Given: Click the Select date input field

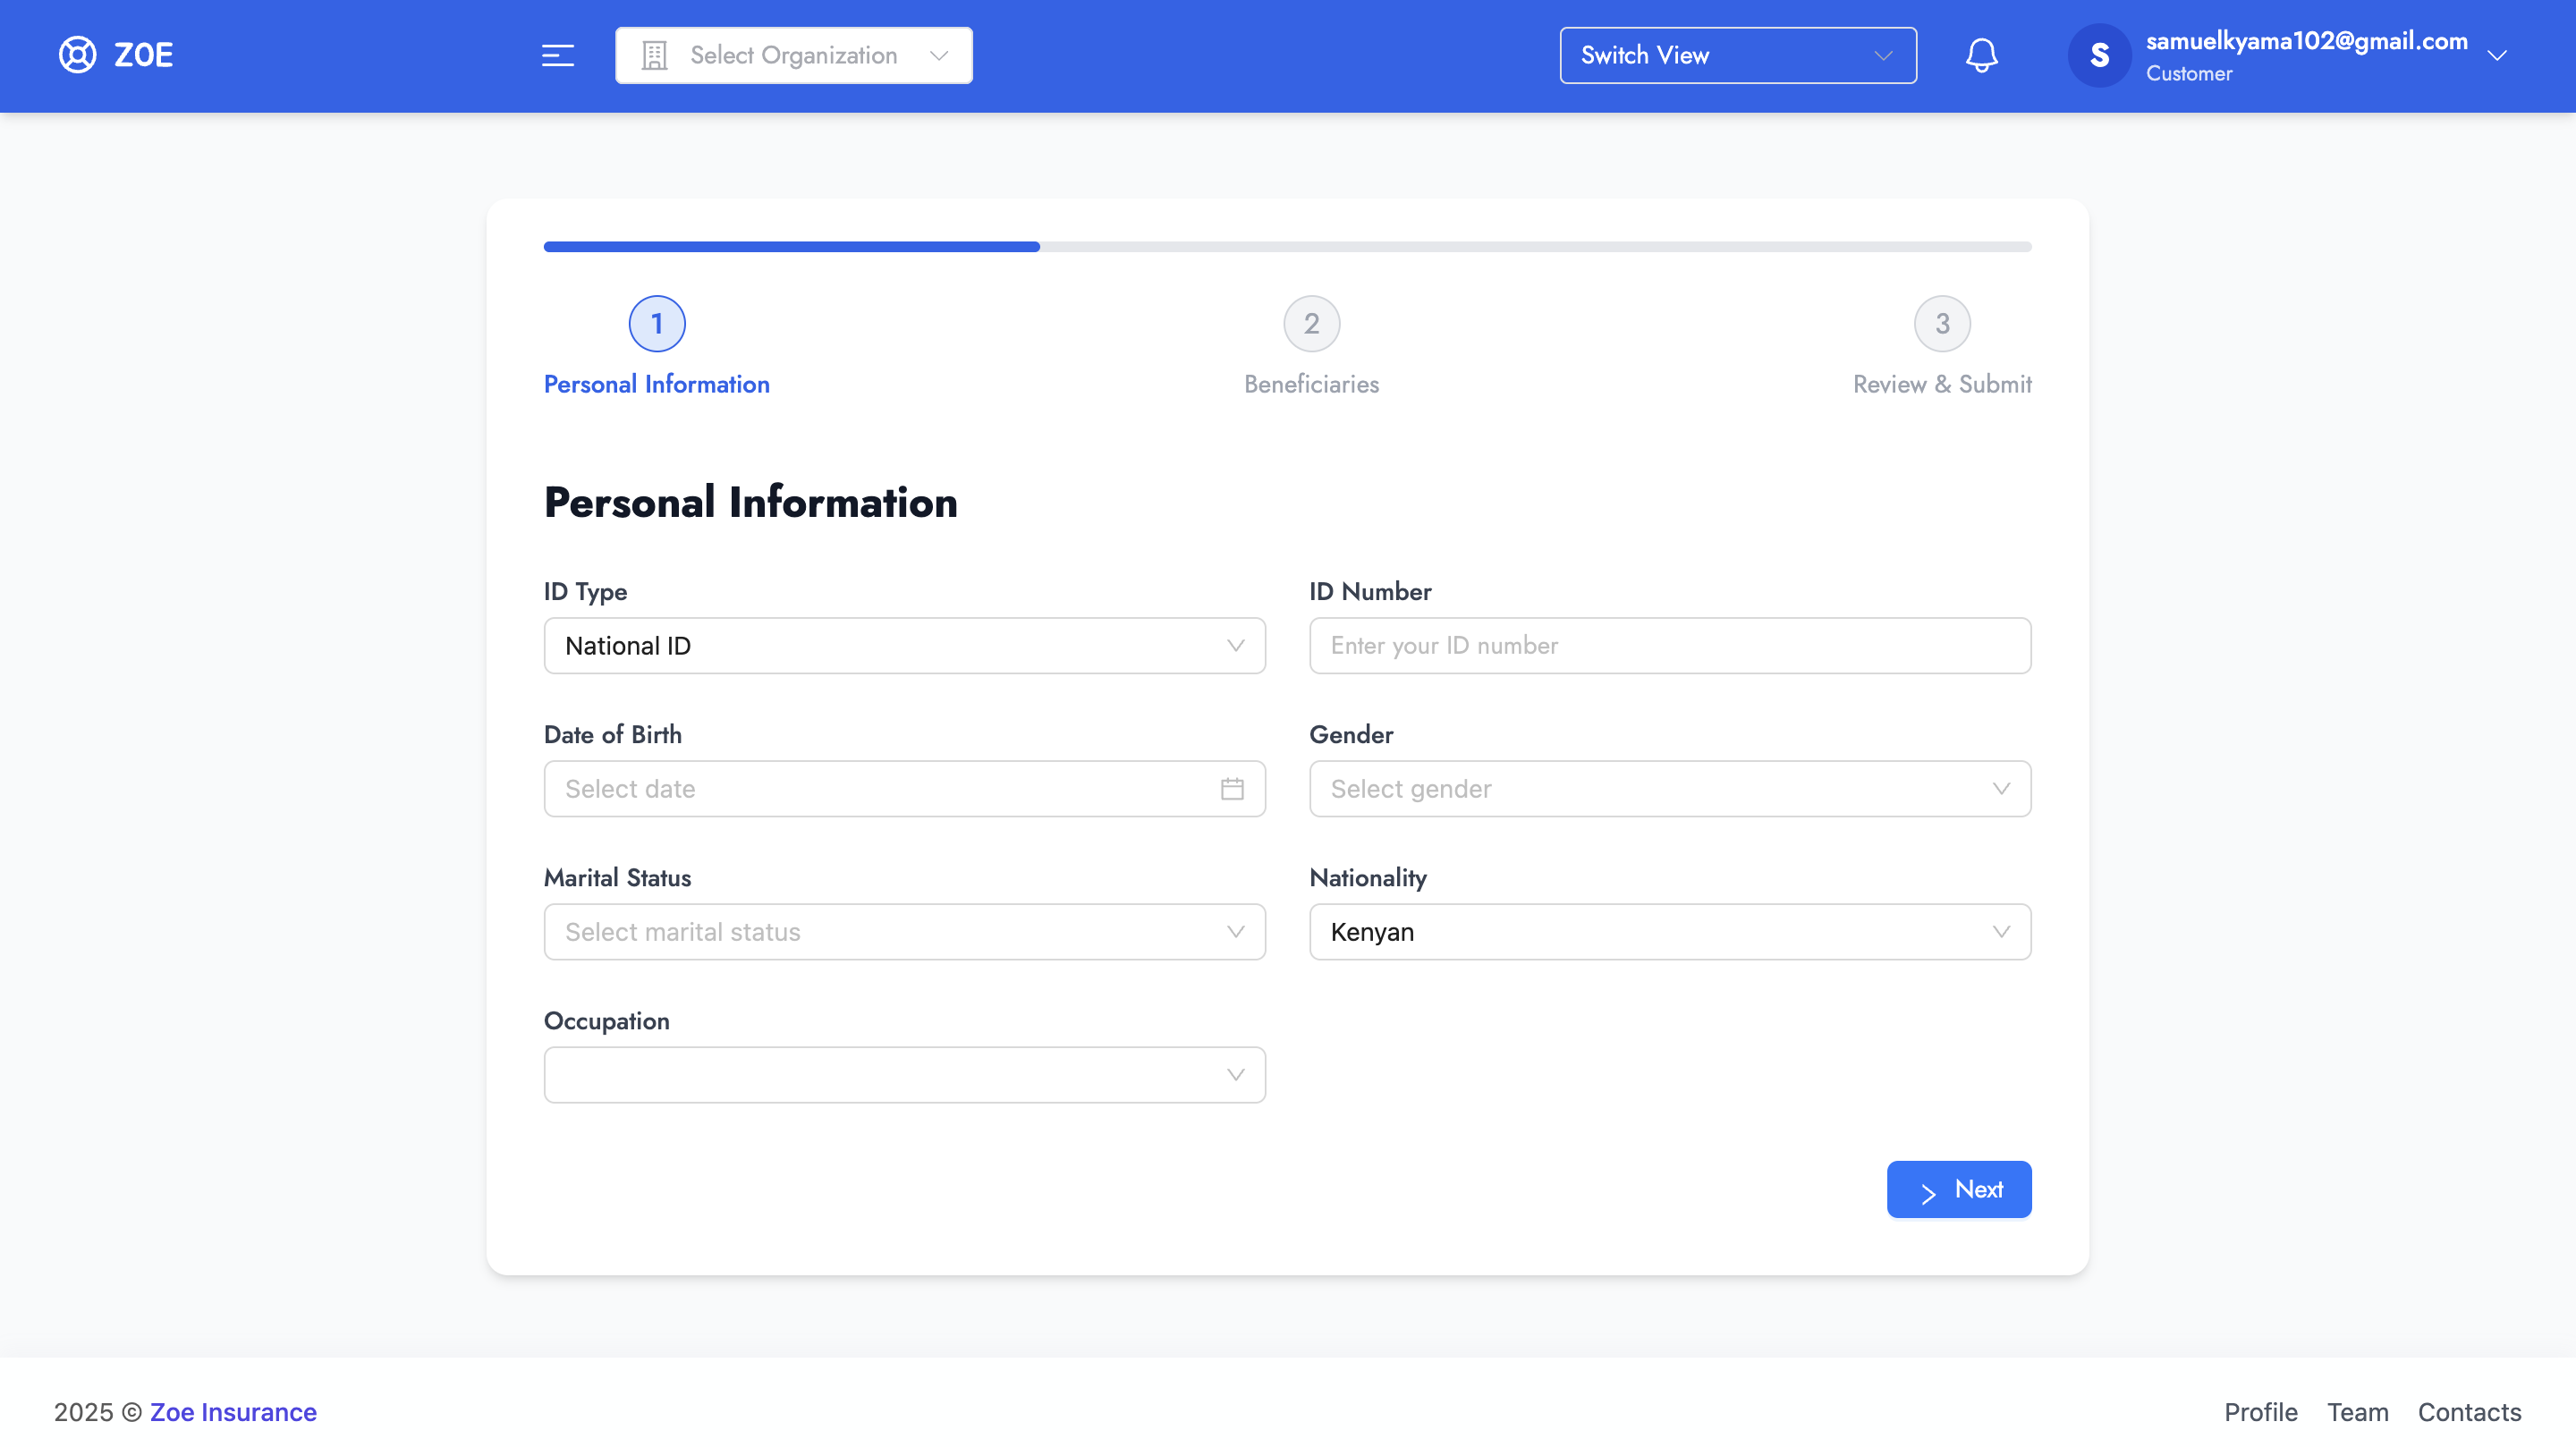Looking at the screenshot, I should (904, 789).
